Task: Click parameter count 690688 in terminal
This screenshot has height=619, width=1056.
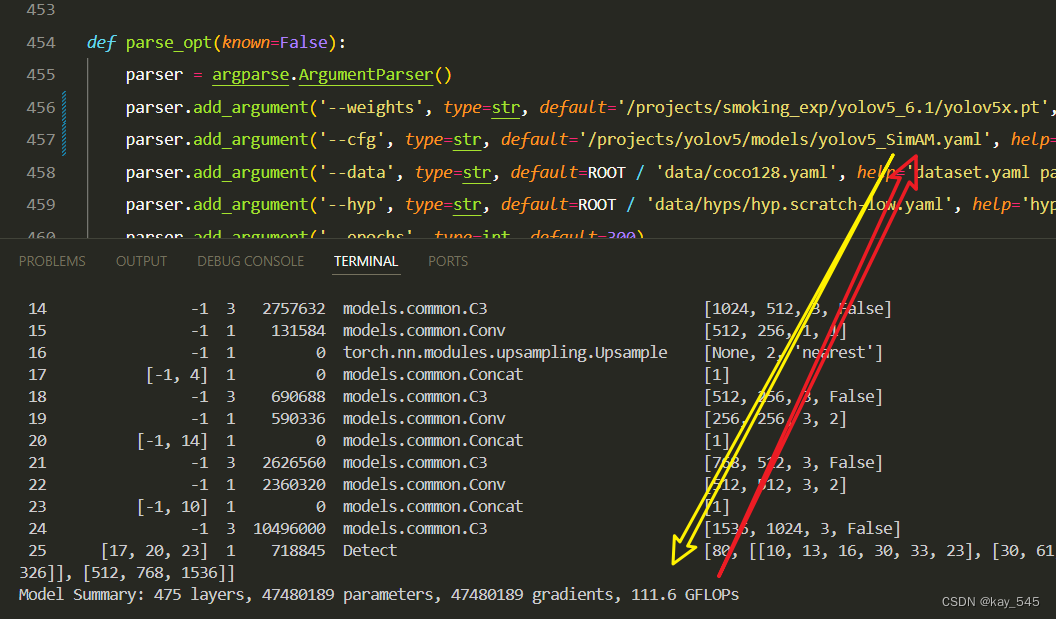Action: click(298, 397)
